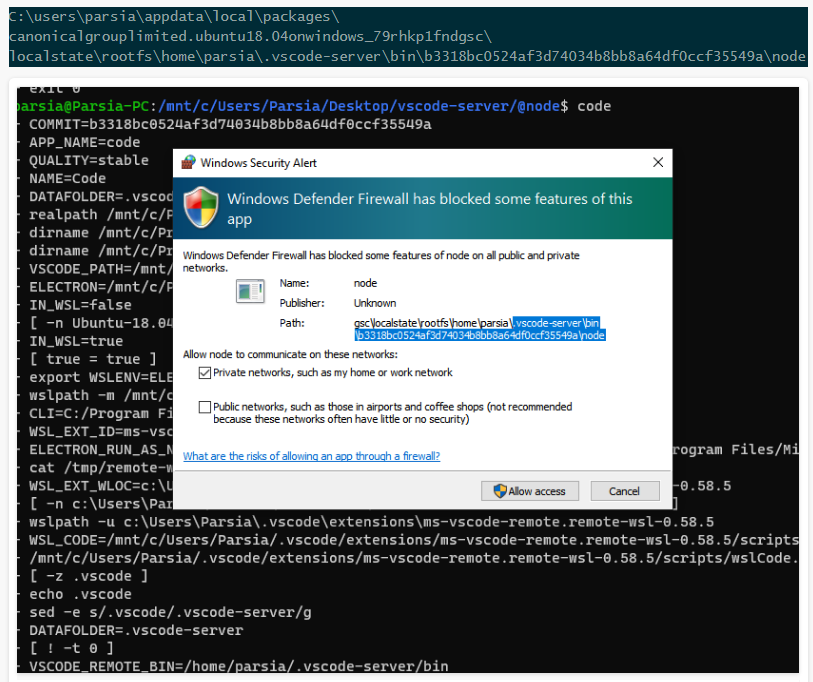Click the 'code' command in terminal prompt
This screenshot has height=682, width=813.
click(x=594, y=106)
